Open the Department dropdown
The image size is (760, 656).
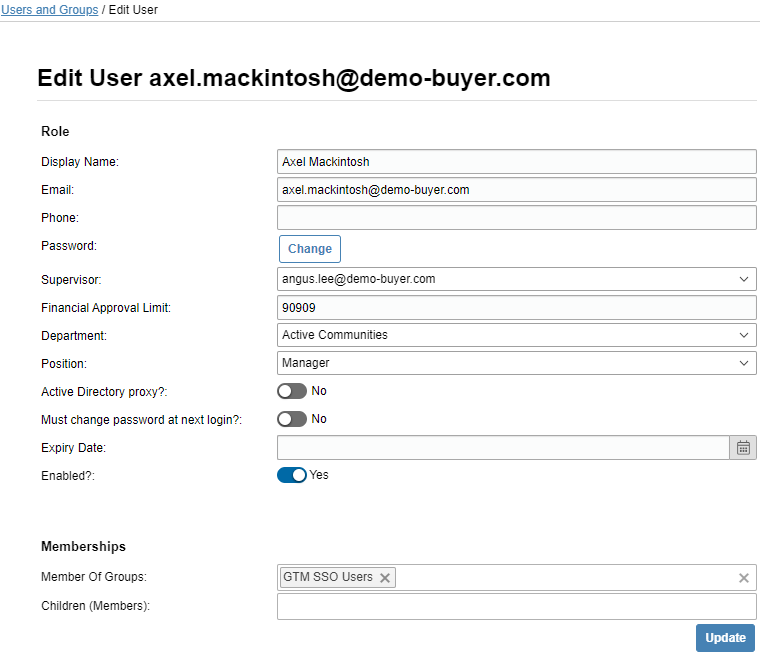click(x=517, y=335)
